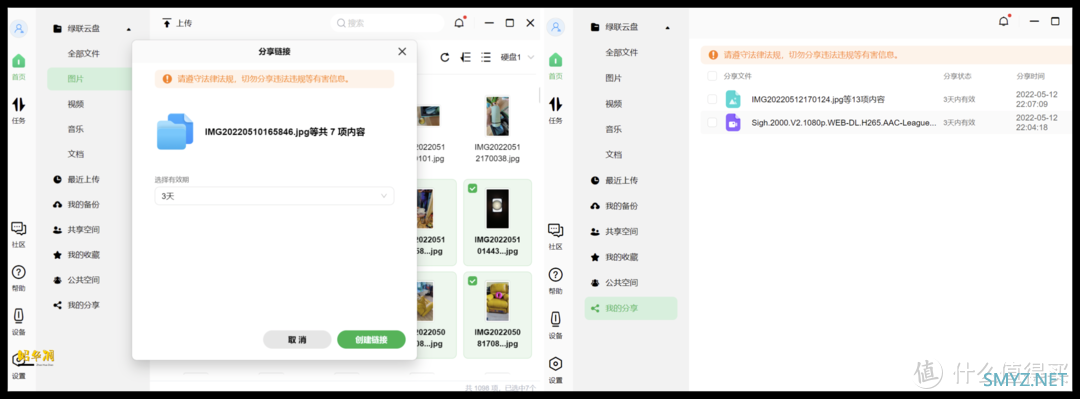
Task: Click the 取消 cancel button
Action: point(298,340)
